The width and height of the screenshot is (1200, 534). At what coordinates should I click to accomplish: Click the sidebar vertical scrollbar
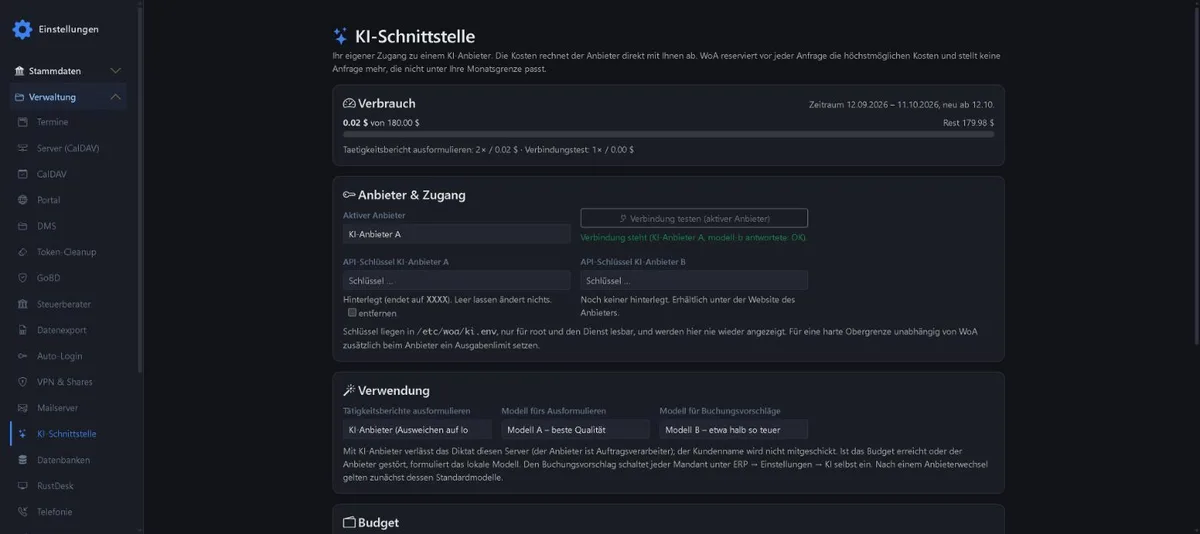139,190
